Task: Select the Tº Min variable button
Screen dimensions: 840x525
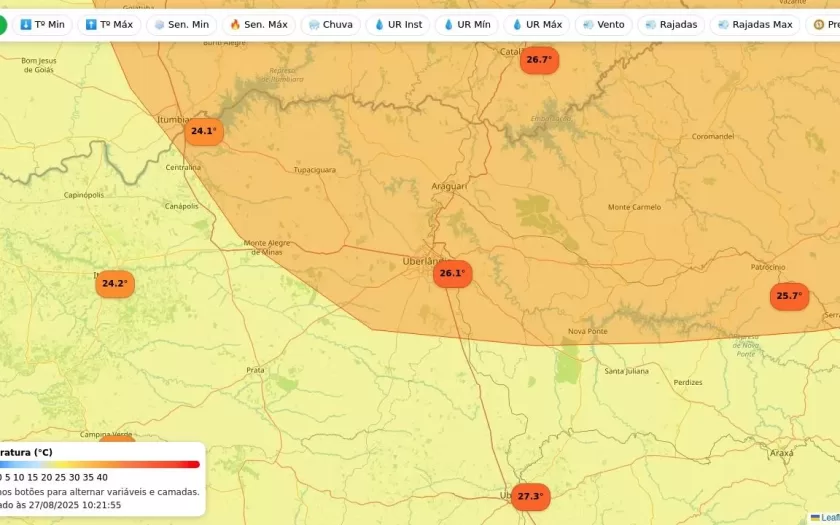Action: pos(42,24)
